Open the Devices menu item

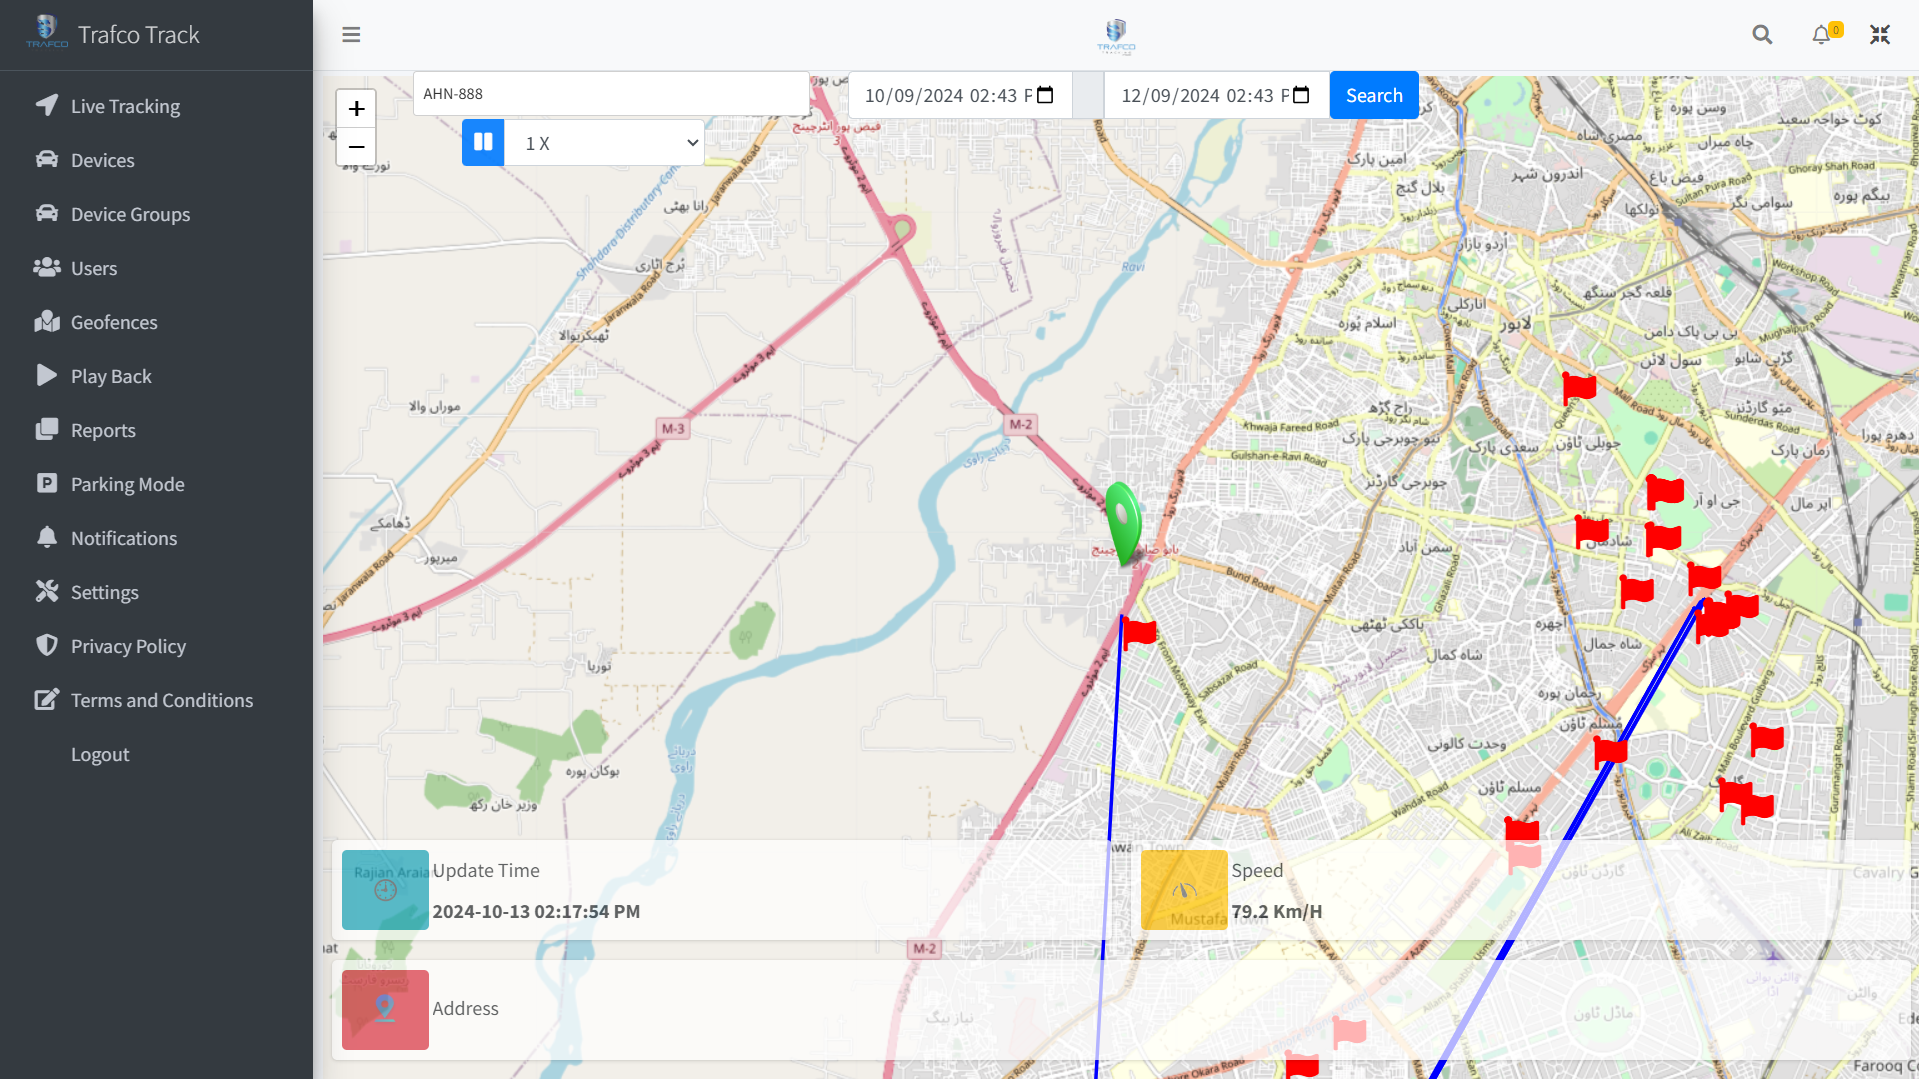click(47, 159)
